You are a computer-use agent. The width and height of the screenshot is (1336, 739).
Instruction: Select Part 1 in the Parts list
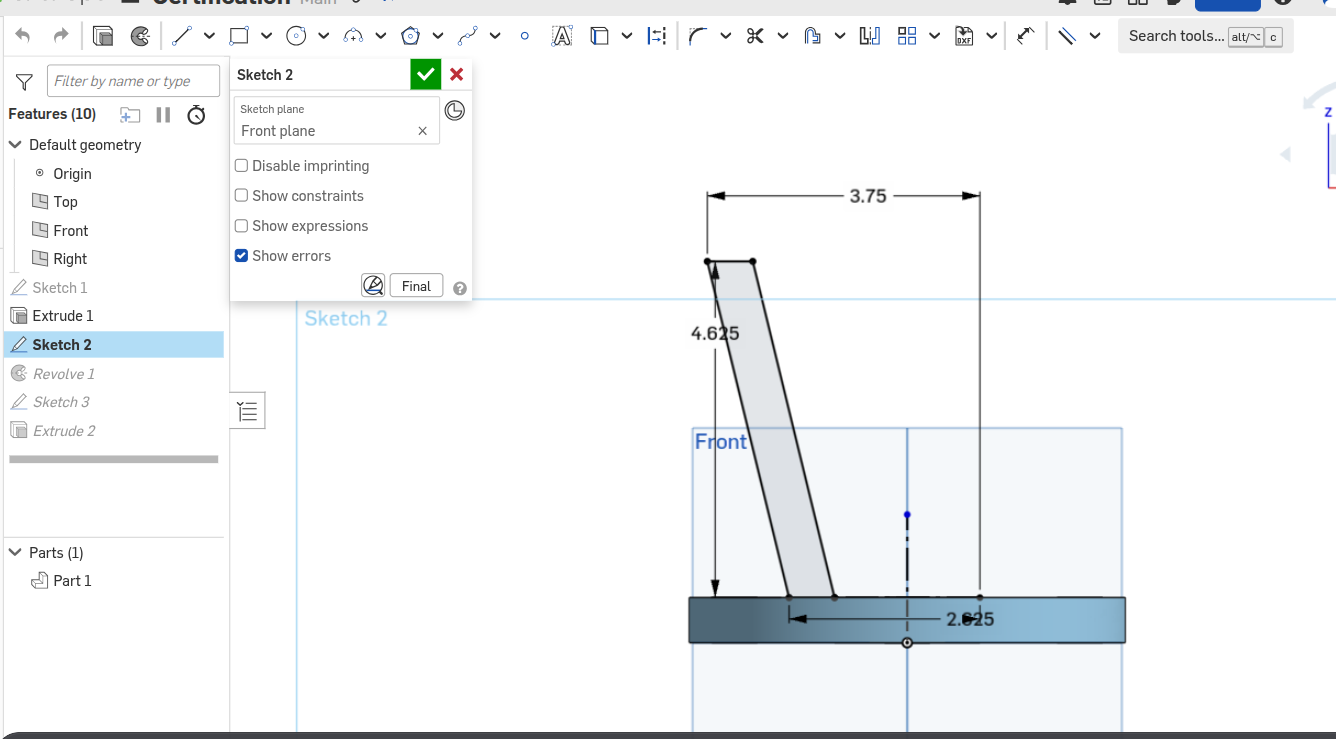point(72,581)
